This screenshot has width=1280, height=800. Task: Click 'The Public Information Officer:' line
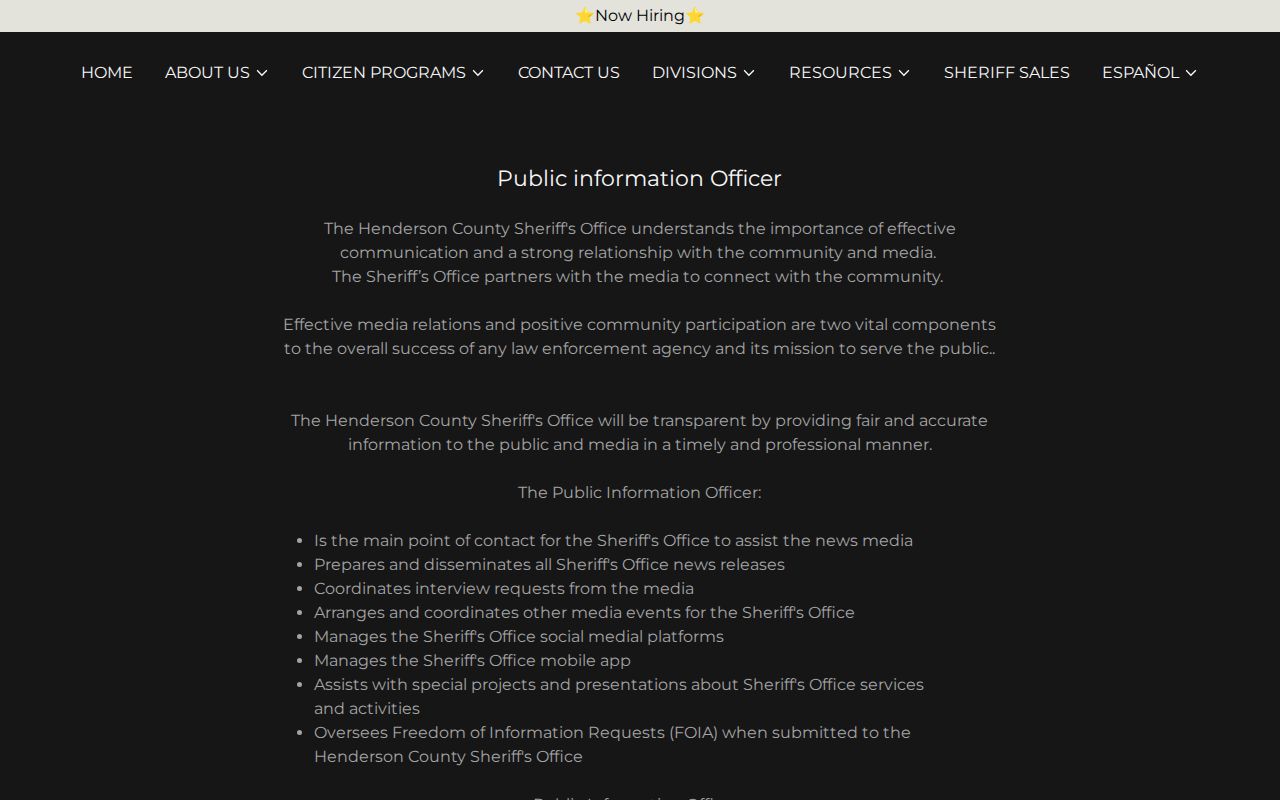tap(639, 492)
